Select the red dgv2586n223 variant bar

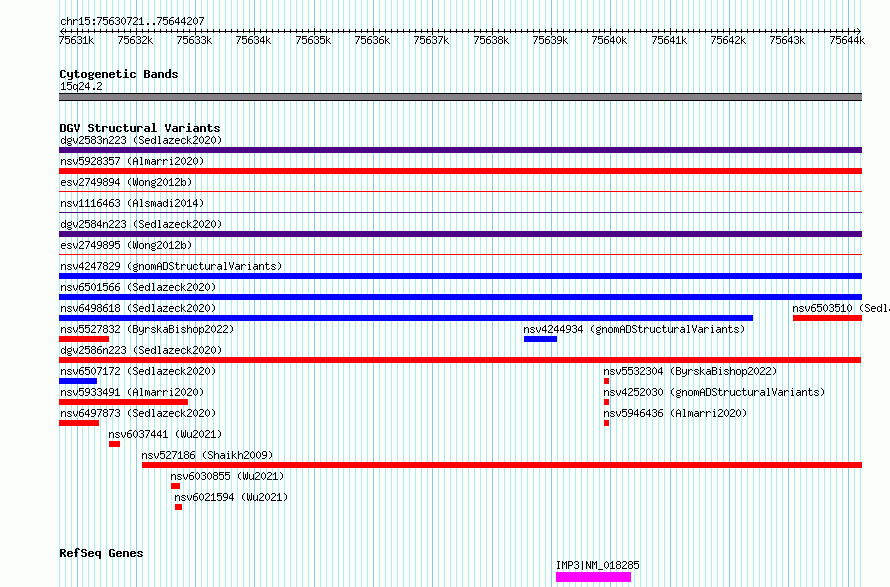[460, 360]
